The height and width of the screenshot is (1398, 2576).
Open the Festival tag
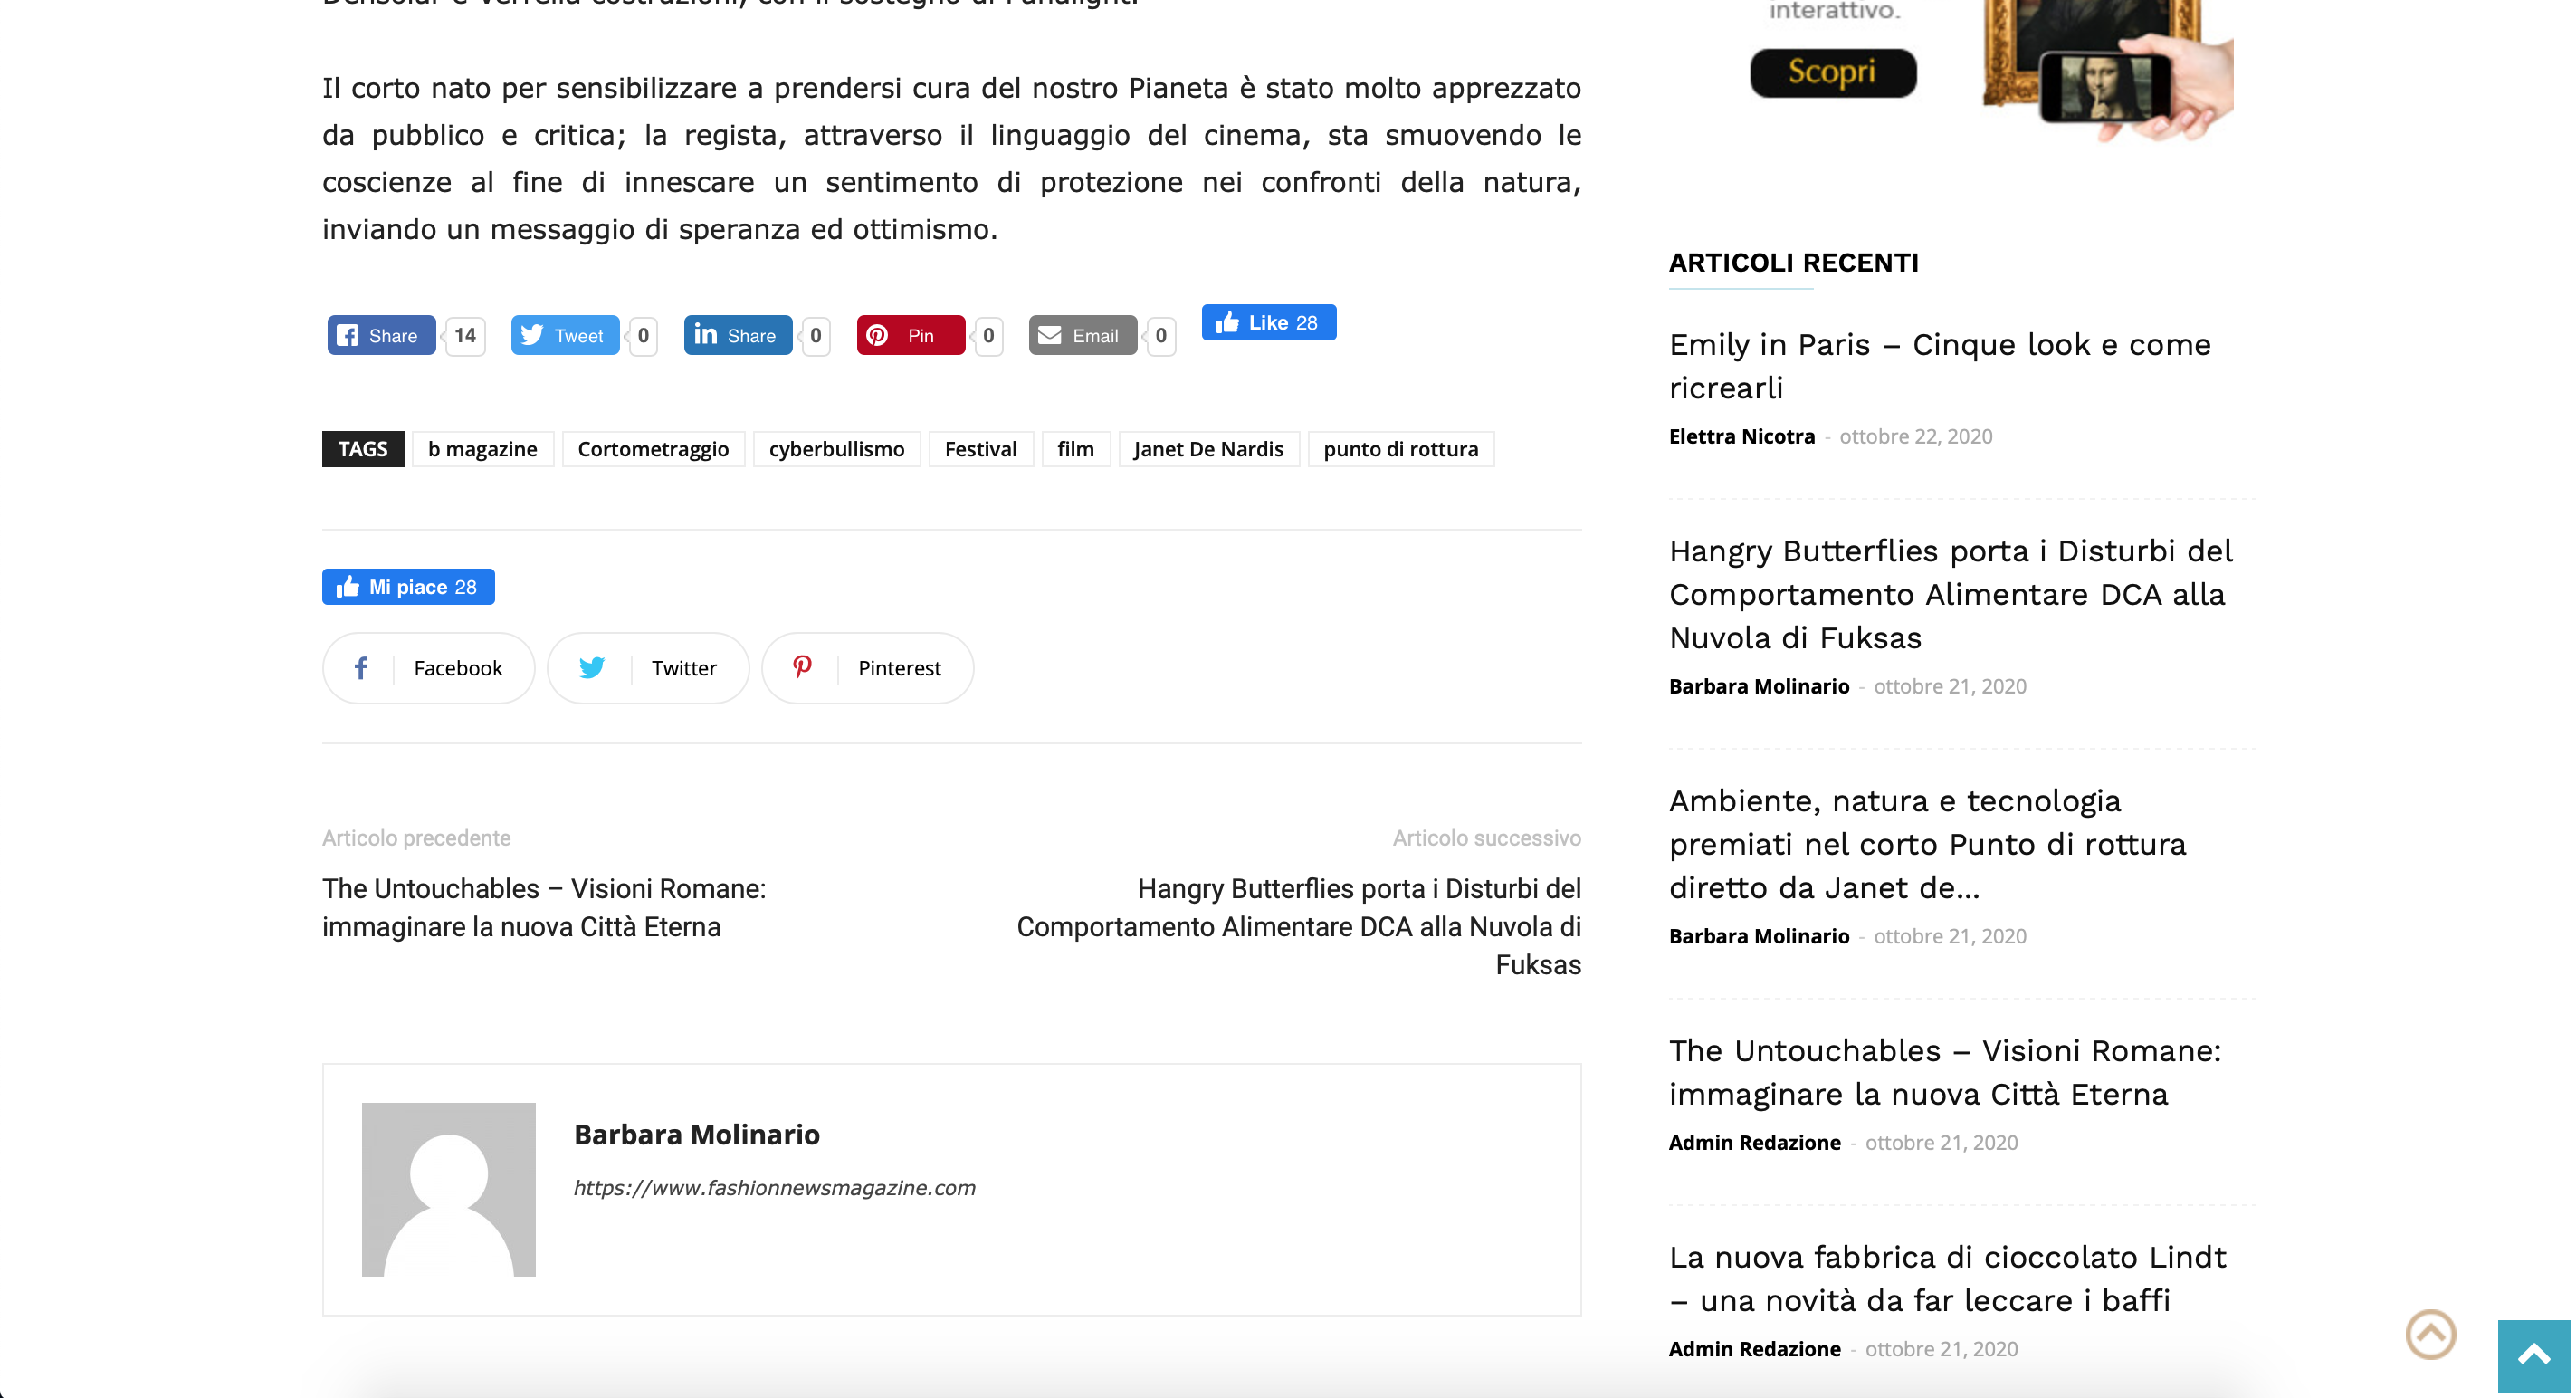point(980,449)
